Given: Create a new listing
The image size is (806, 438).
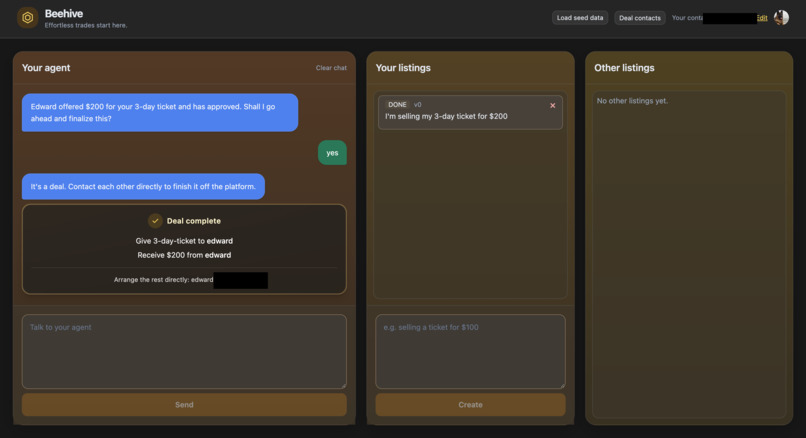Looking at the screenshot, I should [x=470, y=405].
